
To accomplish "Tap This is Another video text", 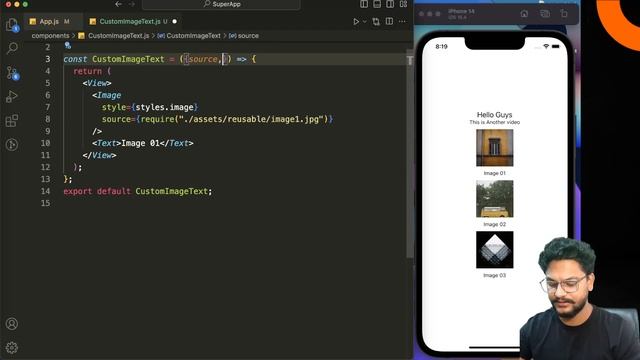I will 494,122.
